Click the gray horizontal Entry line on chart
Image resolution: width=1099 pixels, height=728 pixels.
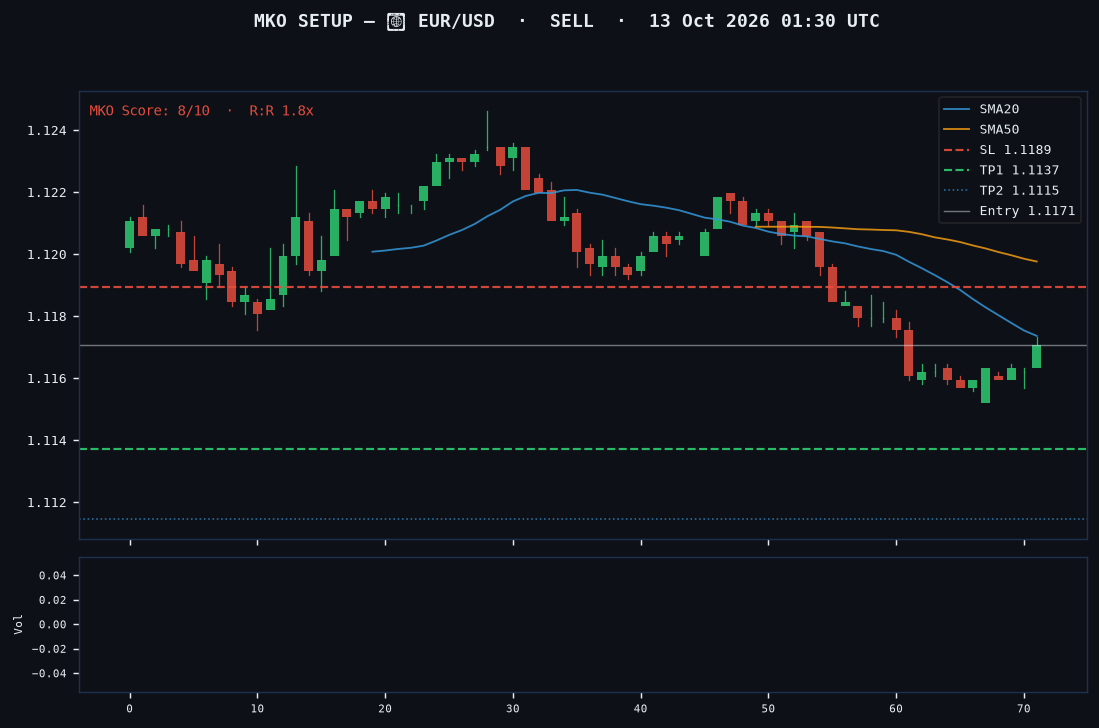click(583, 345)
